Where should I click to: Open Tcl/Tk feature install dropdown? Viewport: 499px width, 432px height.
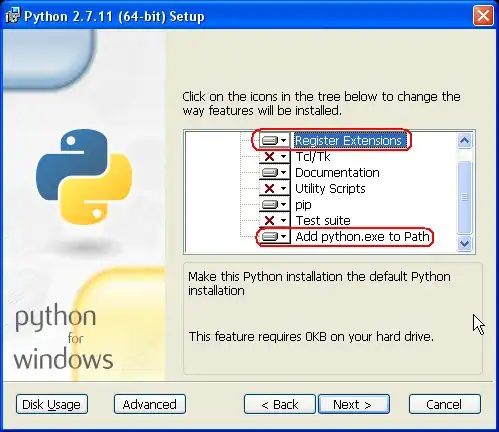[274, 156]
